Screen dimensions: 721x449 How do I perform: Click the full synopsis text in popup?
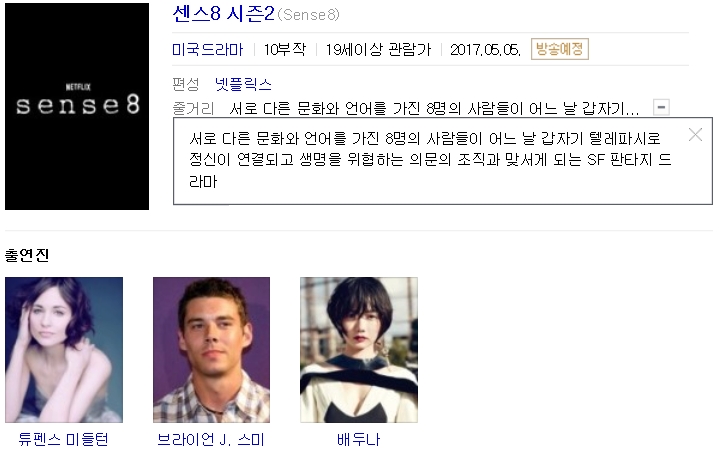pyautogui.click(x=430, y=160)
